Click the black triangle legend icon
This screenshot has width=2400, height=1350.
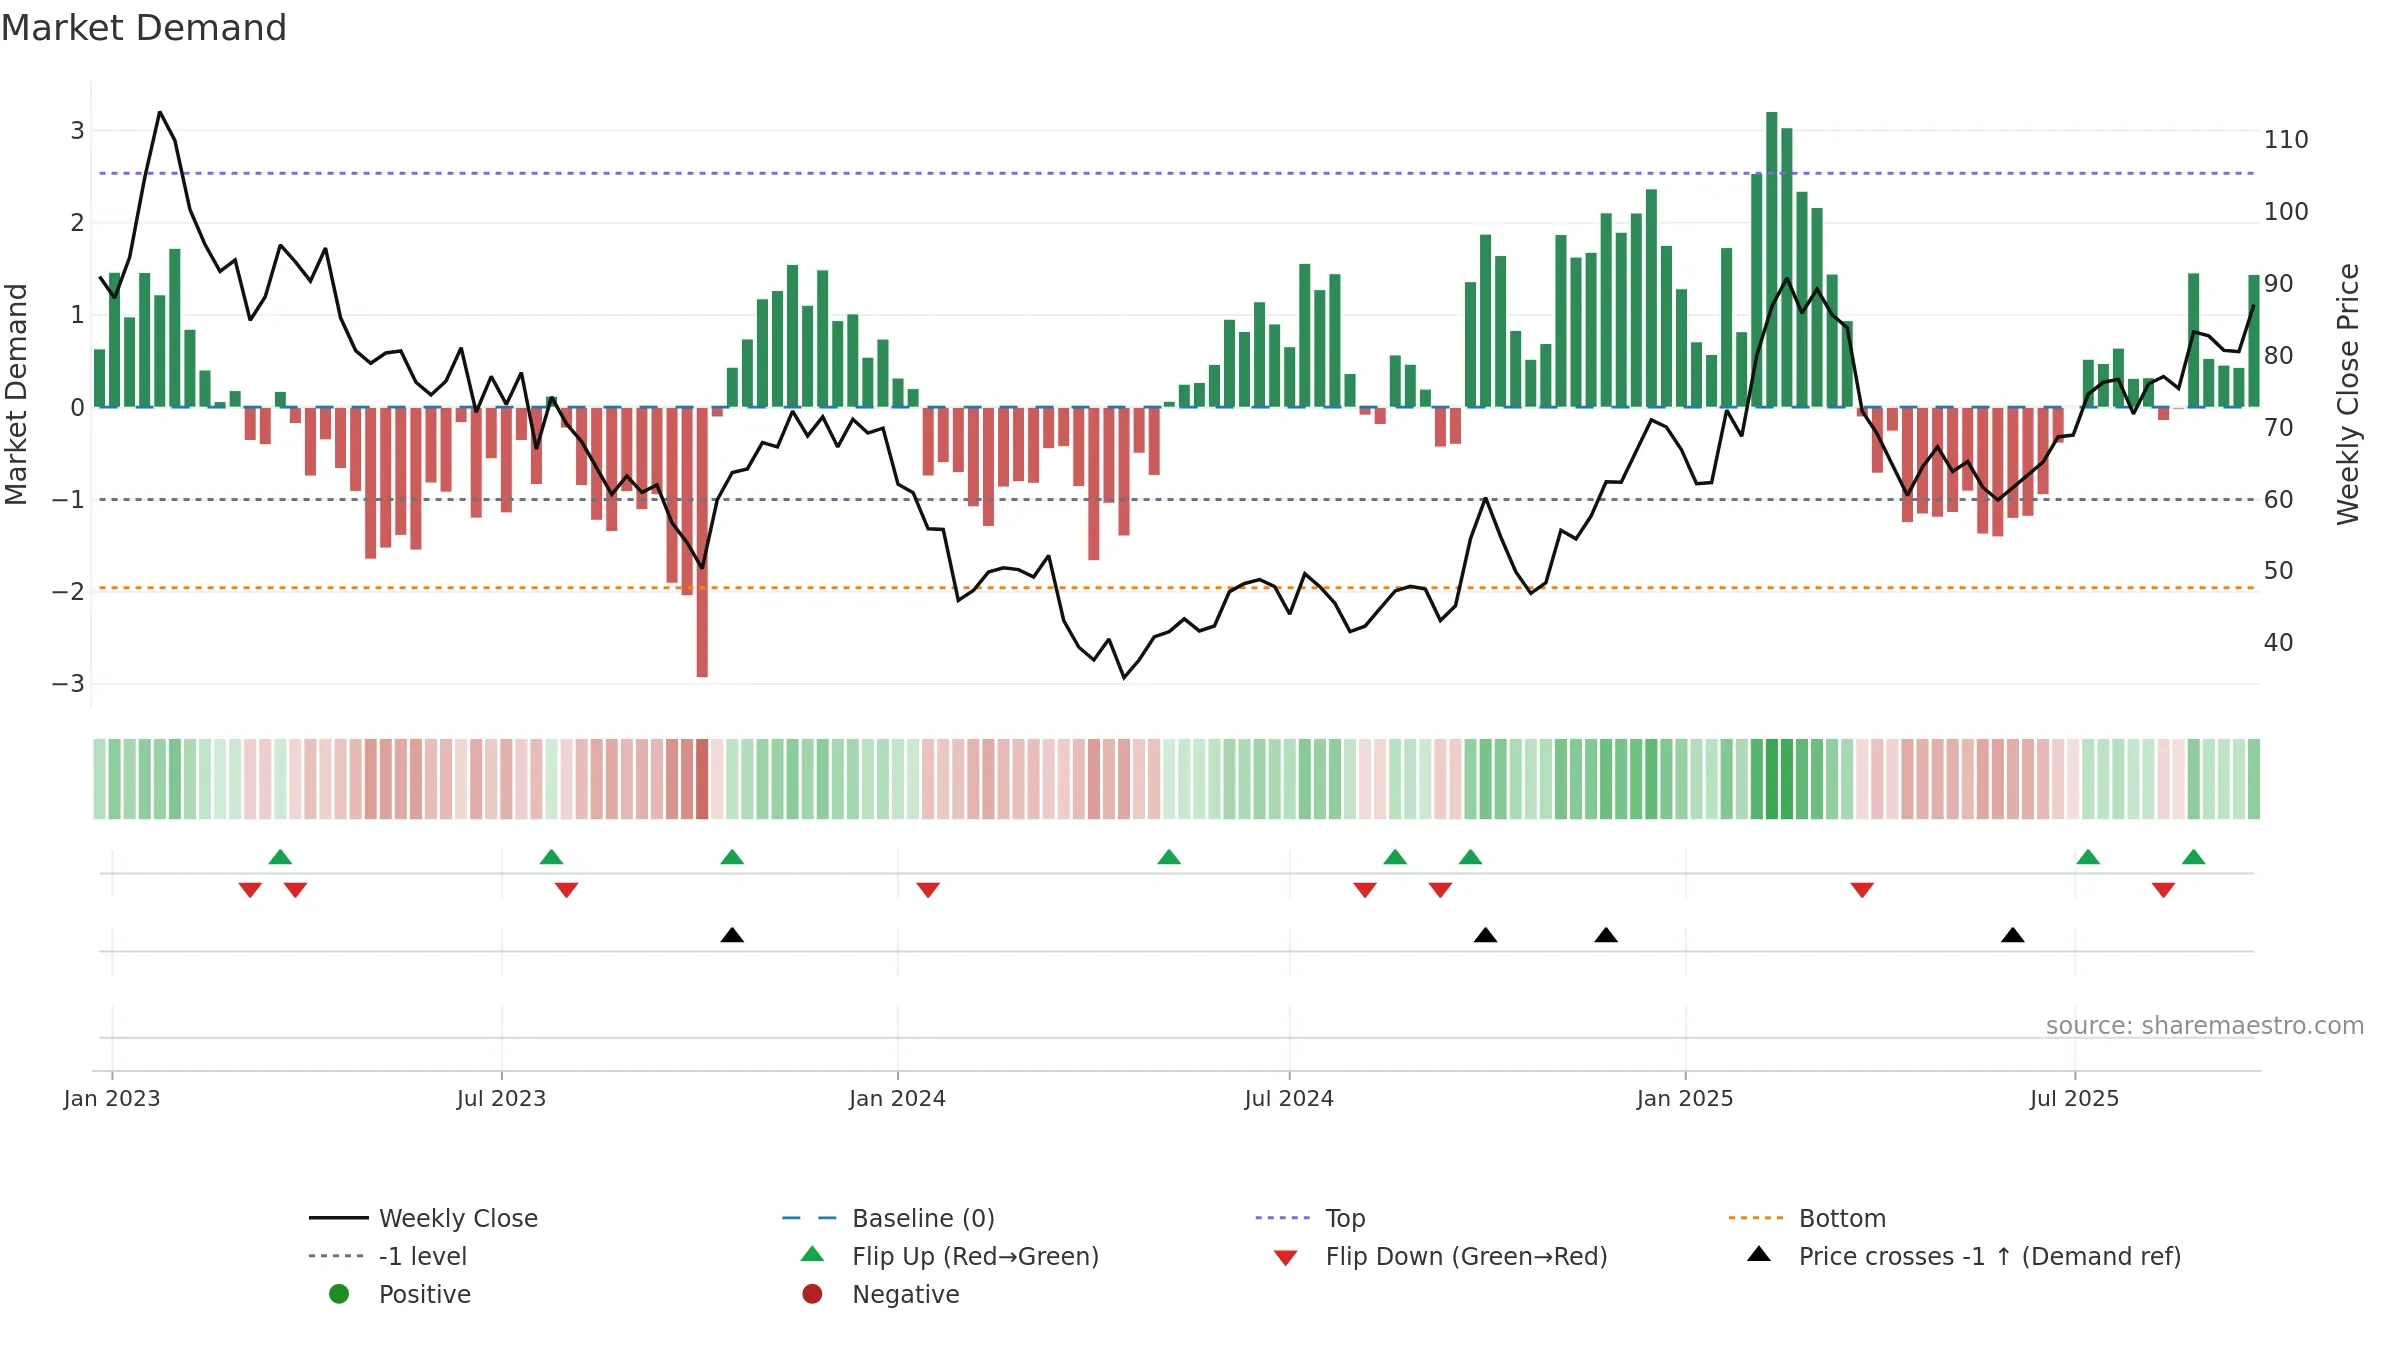1759,1254
